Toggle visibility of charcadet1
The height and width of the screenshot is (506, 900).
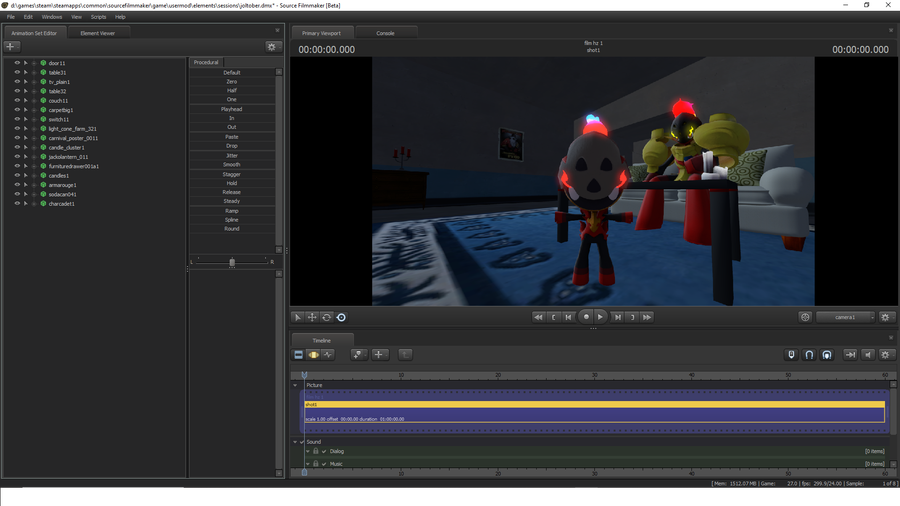click(17, 204)
